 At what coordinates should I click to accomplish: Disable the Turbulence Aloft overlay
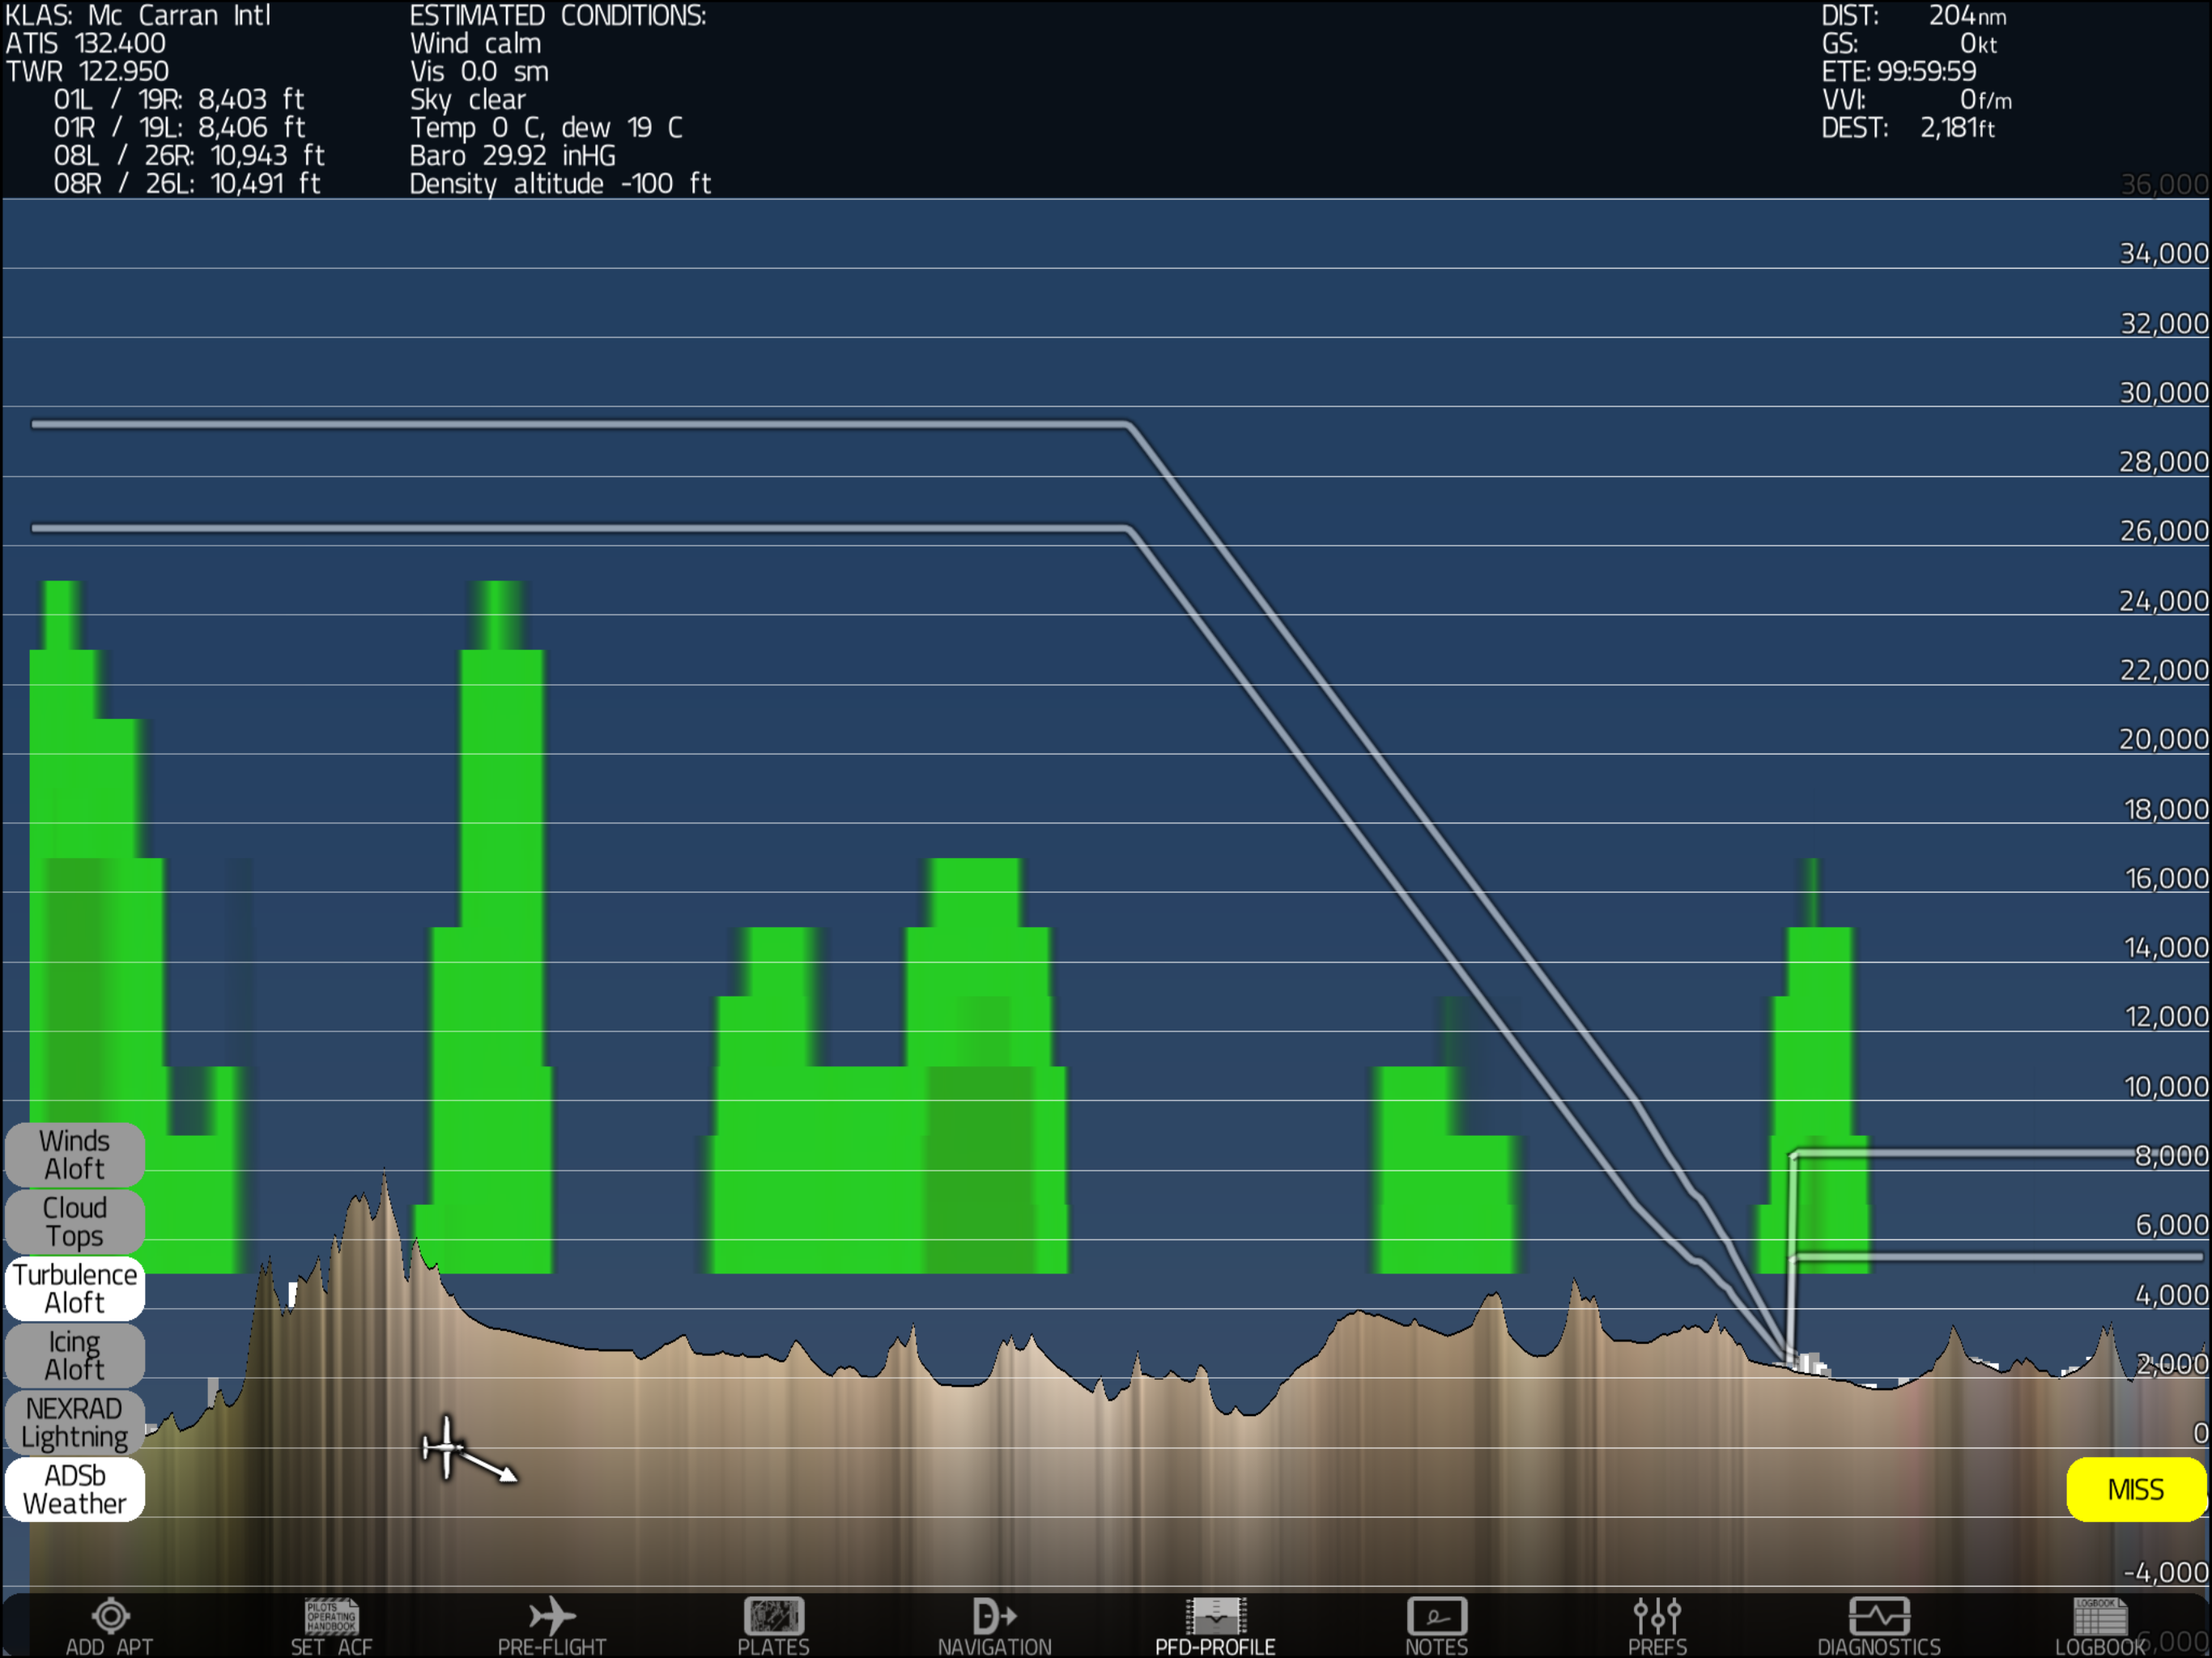pos(75,1288)
